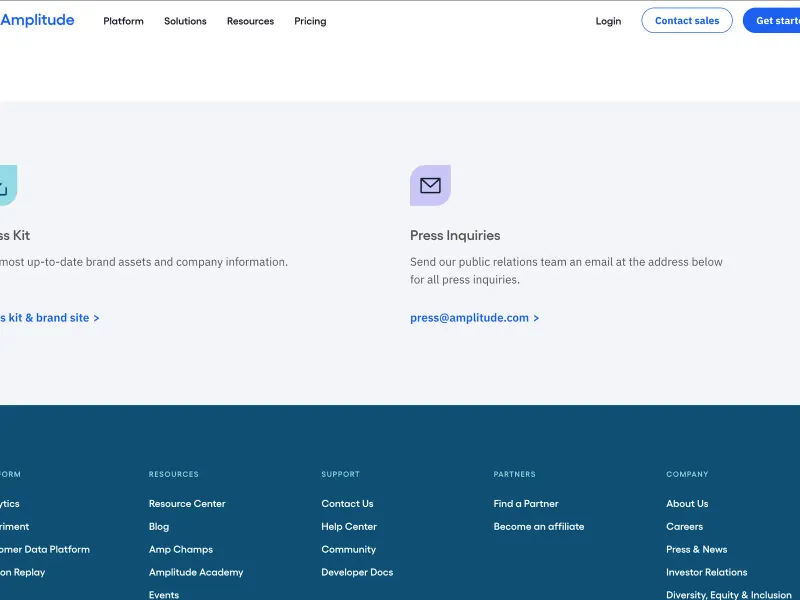Click the press@amplitude.com email link
The height and width of the screenshot is (600, 800).
click(474, 318)
